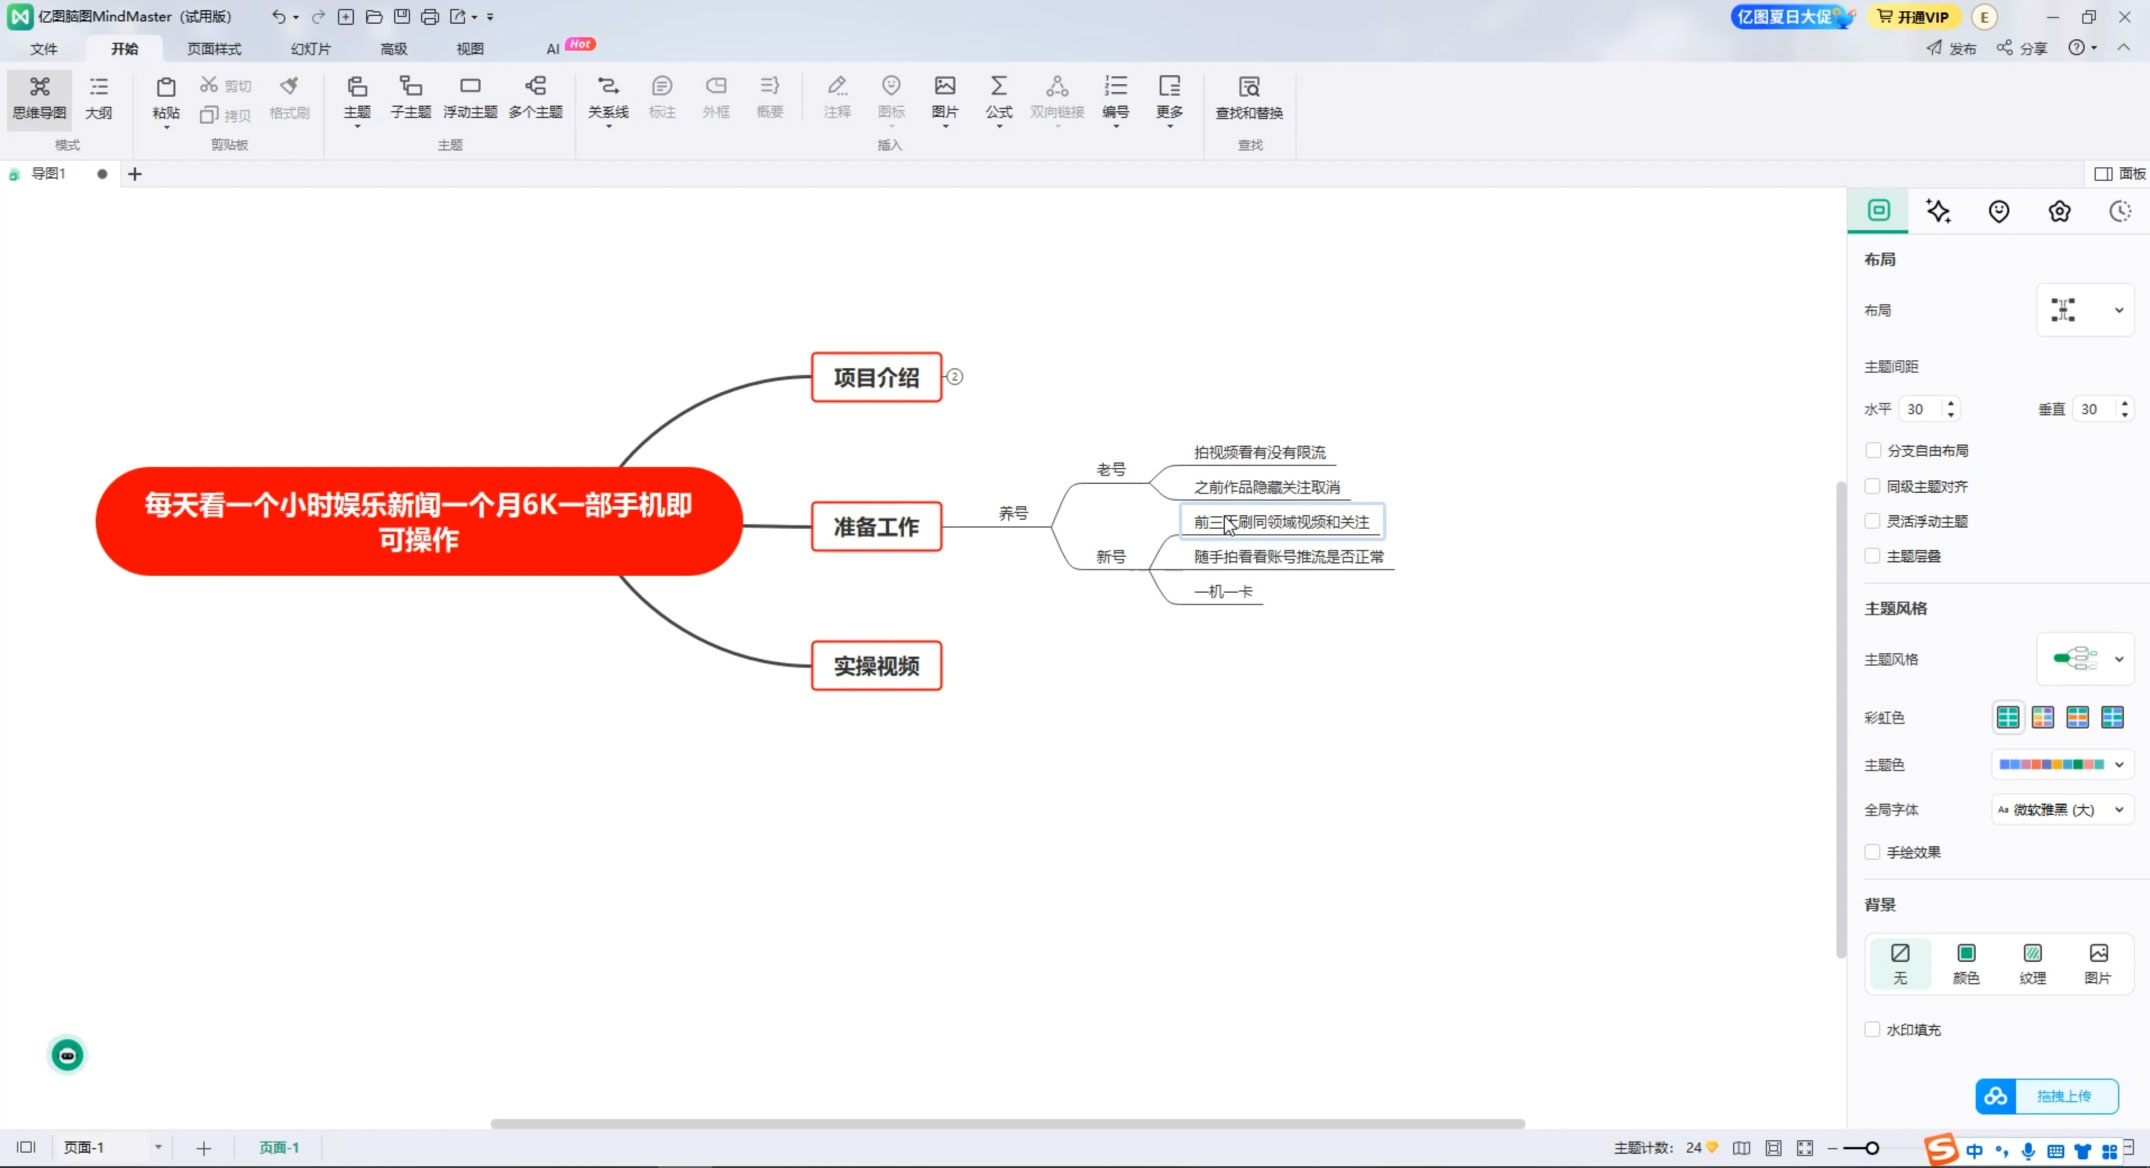Enable topic overlap (主题层叠)

click(x=1873, y=556)
